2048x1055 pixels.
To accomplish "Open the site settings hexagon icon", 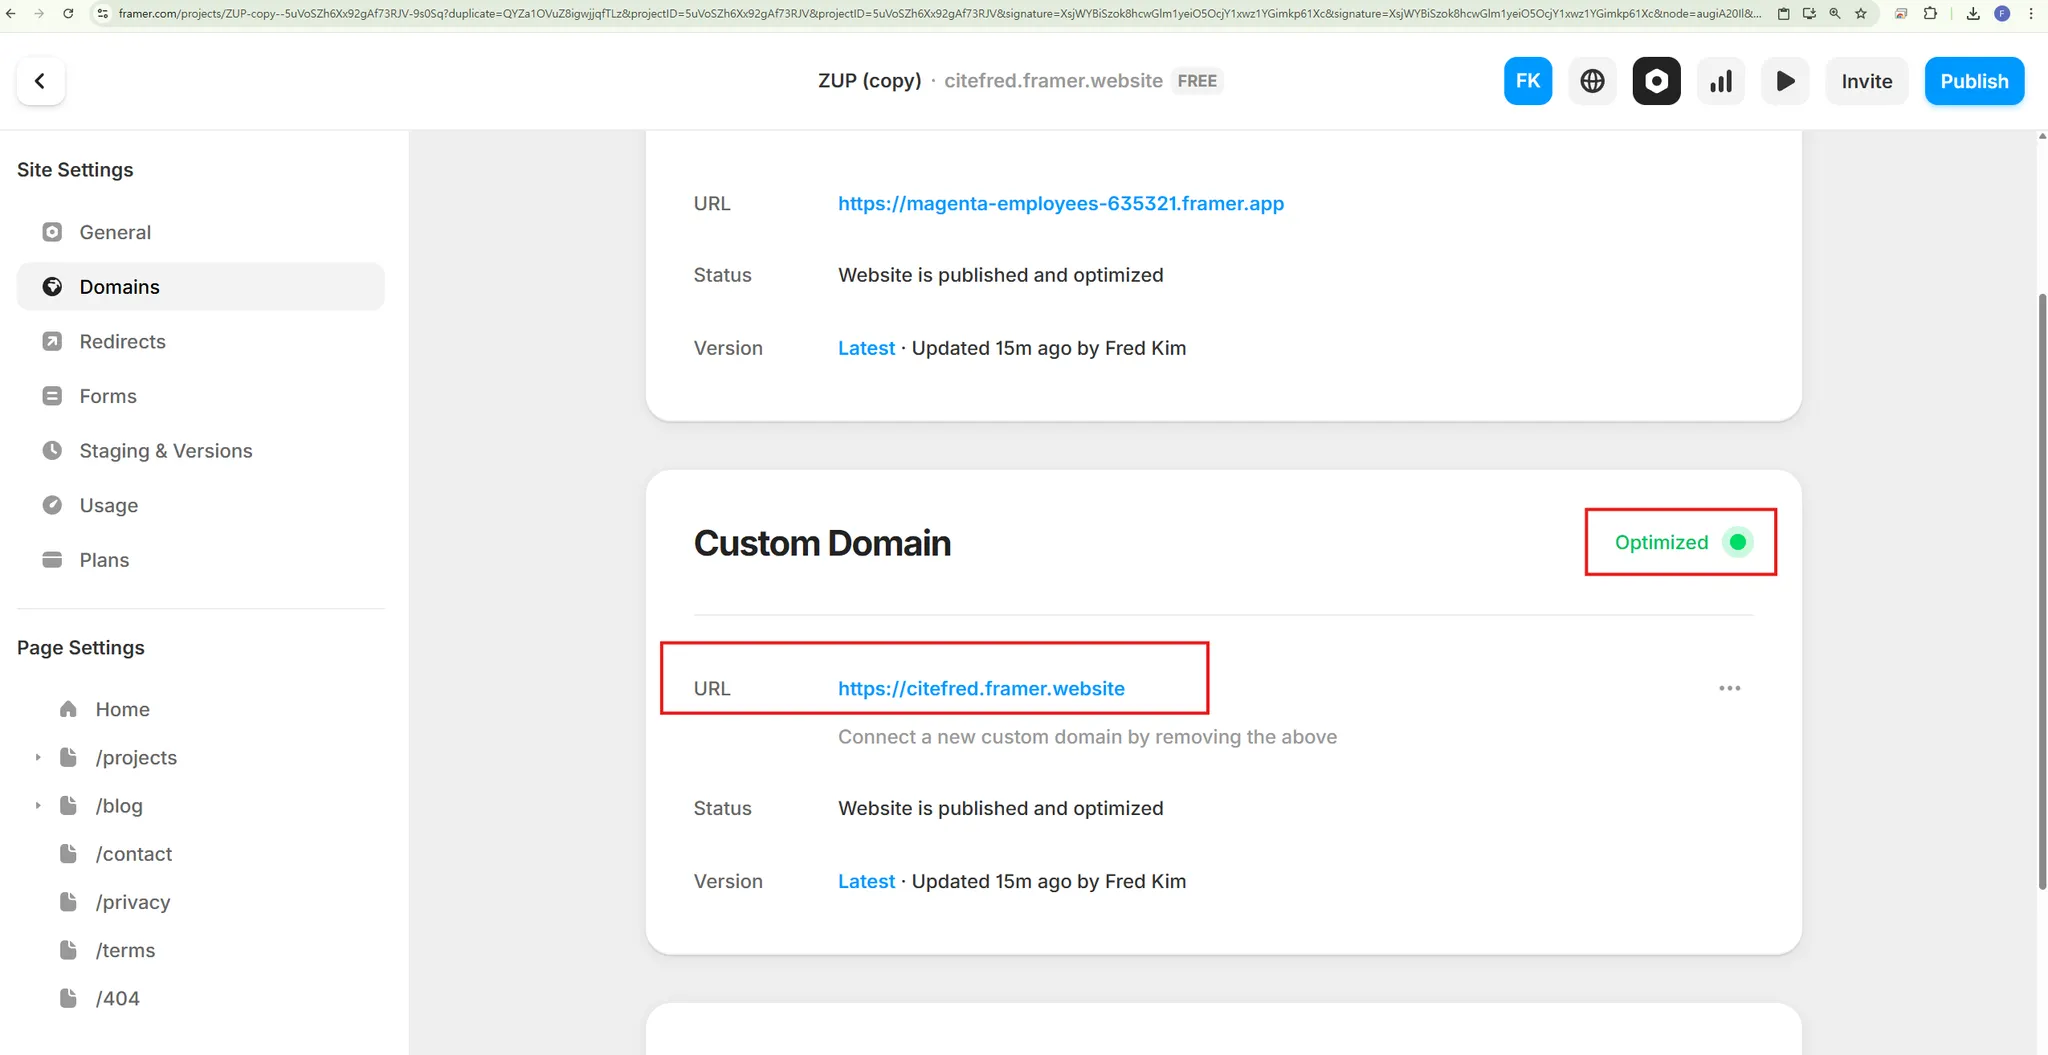I will (x=1656, y=81).
